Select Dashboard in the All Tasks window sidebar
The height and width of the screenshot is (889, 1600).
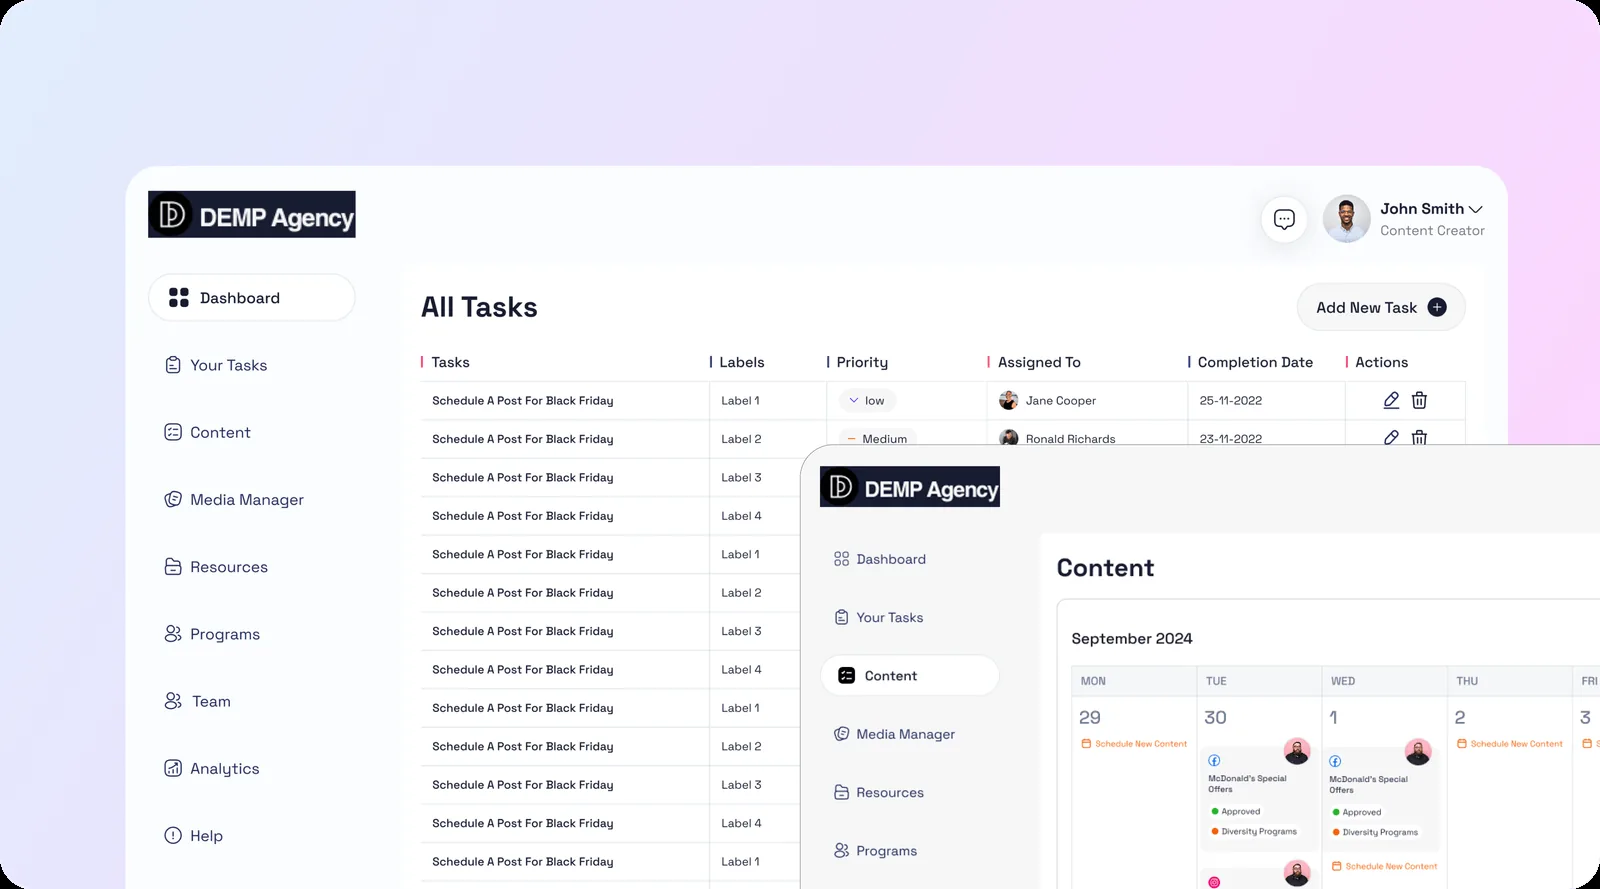252,298
